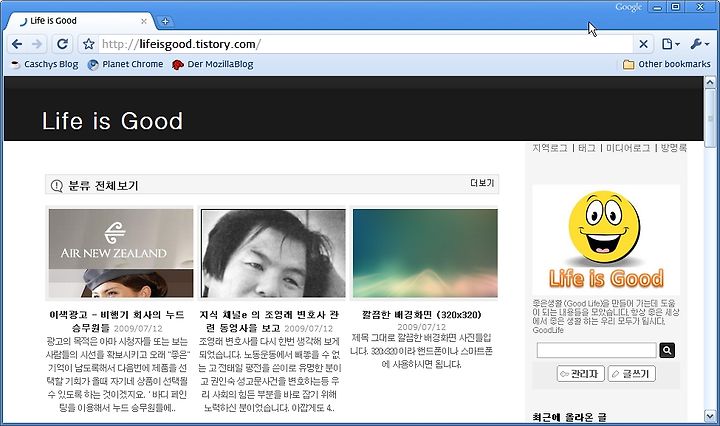Click the sidebar search input field
Image resolution: width=720 pixels, height=426 pixels.
pos(596,350)
